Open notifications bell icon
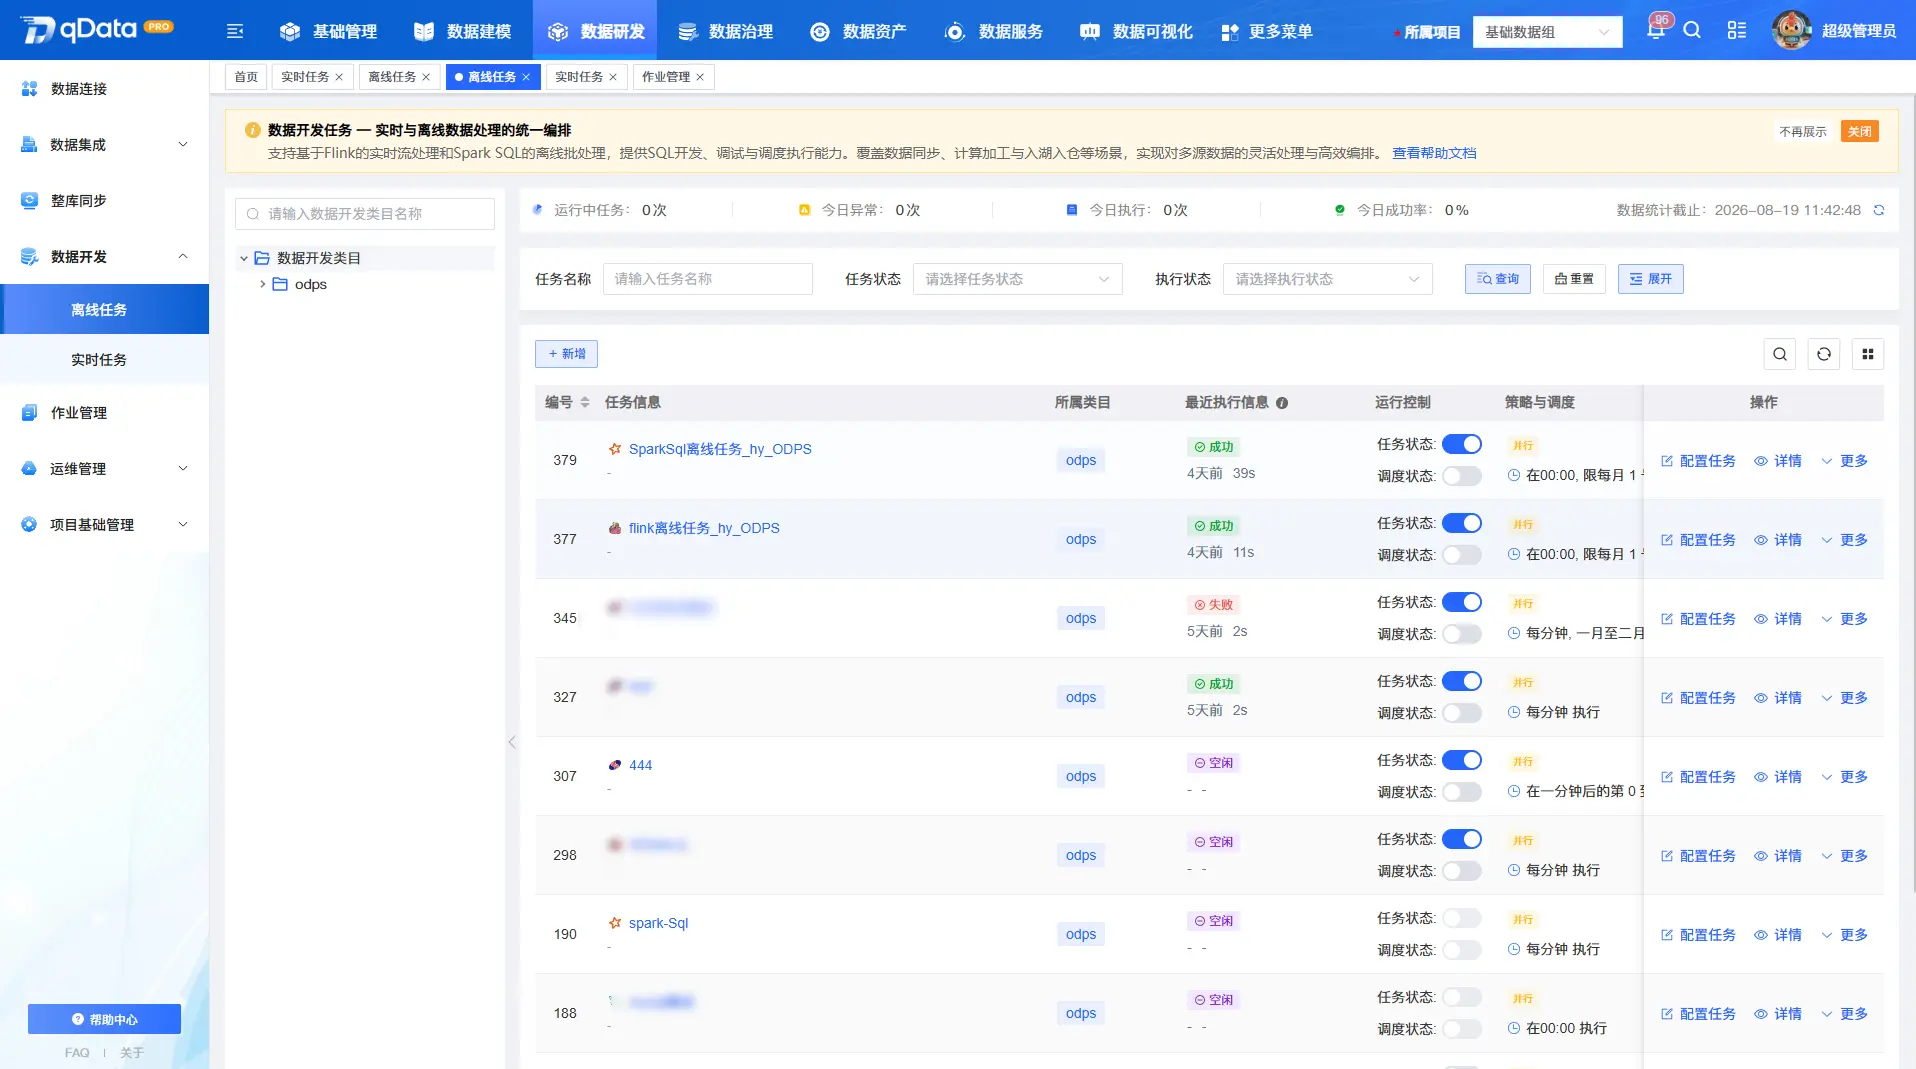 coord(1655,30)
